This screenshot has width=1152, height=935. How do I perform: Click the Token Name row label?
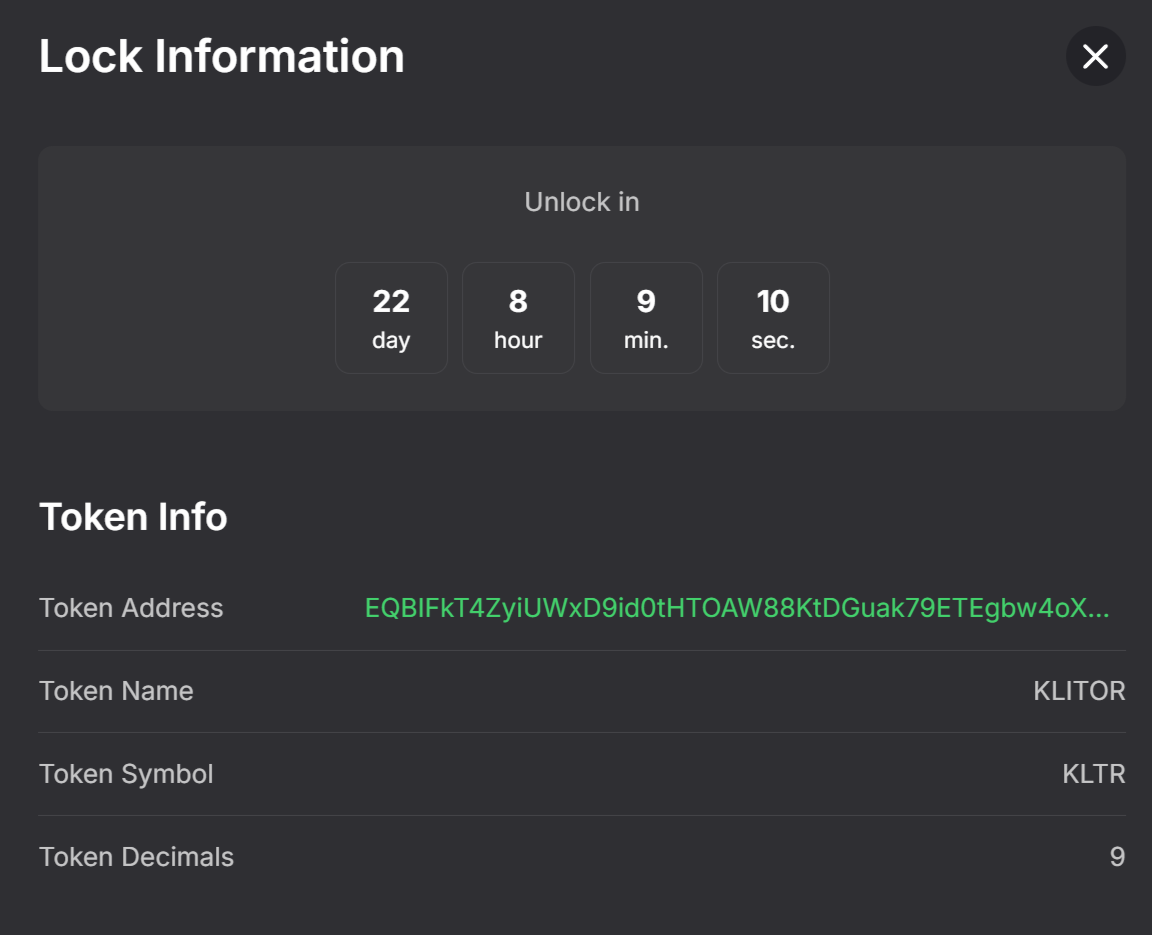click(116, 691)
